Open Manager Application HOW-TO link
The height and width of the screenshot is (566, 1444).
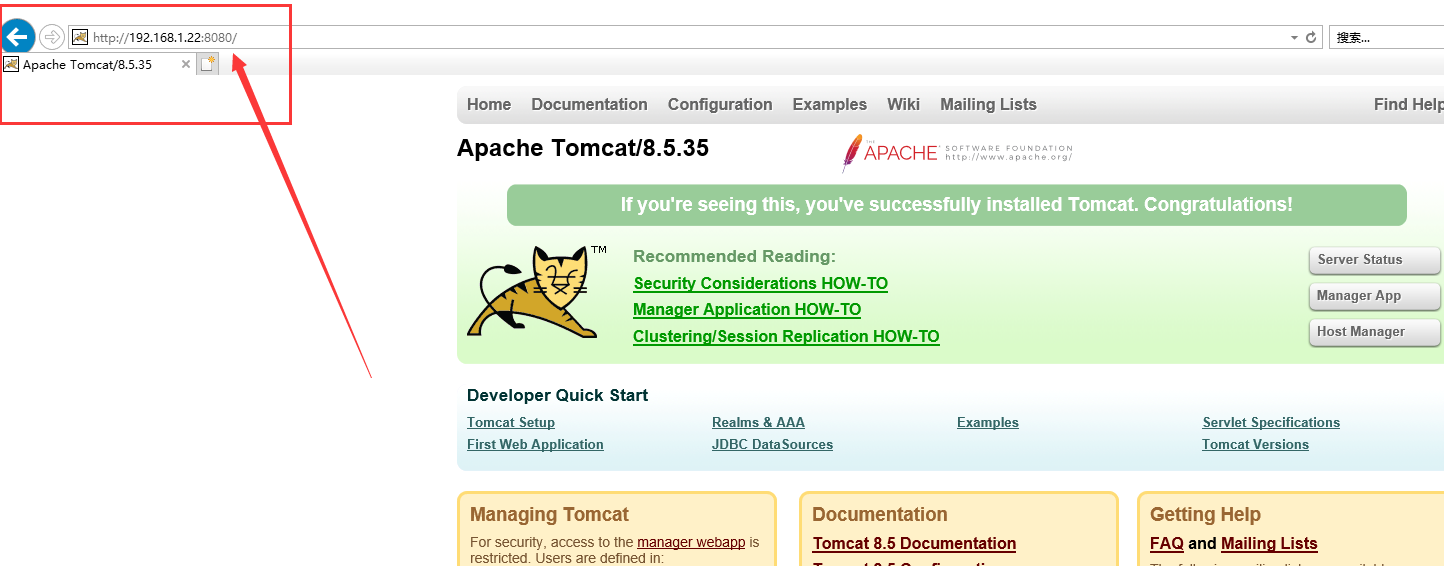click(x=747, y=309)
